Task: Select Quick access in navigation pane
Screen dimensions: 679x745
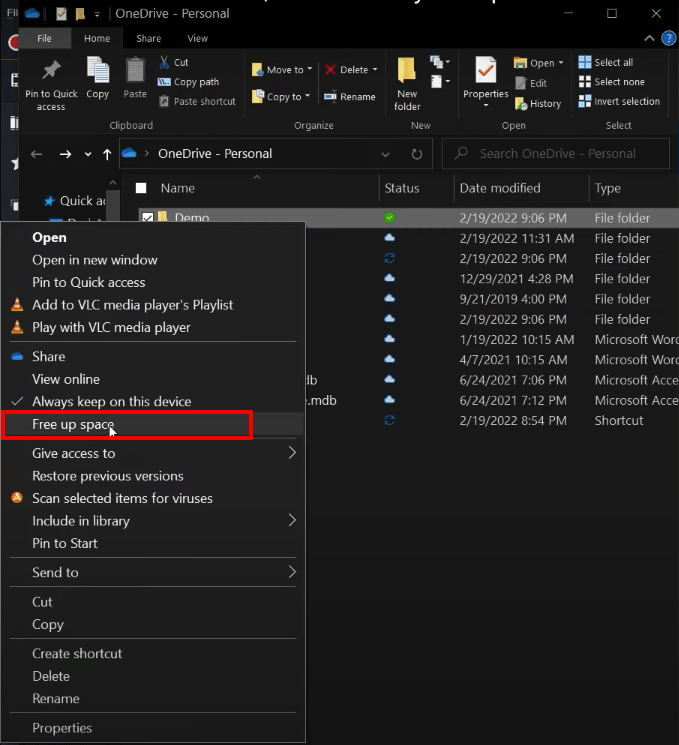Action: [x=76, y=201]
